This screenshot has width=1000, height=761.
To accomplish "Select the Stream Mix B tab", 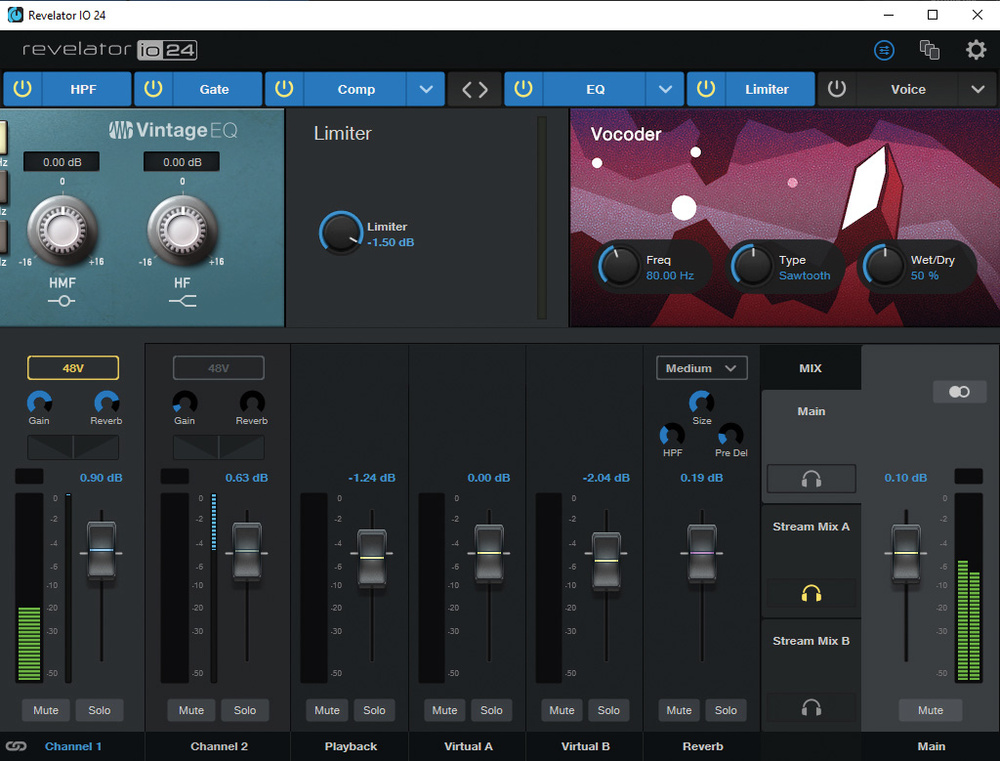I will [x=811, y=641].
